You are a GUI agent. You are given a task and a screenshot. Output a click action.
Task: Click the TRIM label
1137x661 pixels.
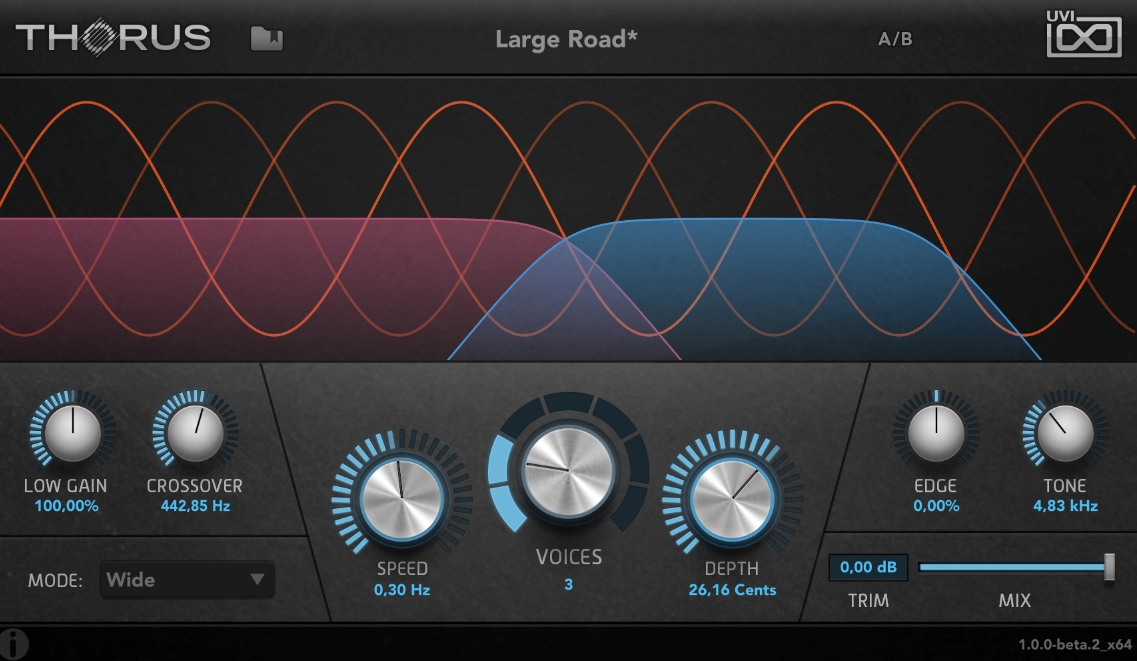[868, 600]
